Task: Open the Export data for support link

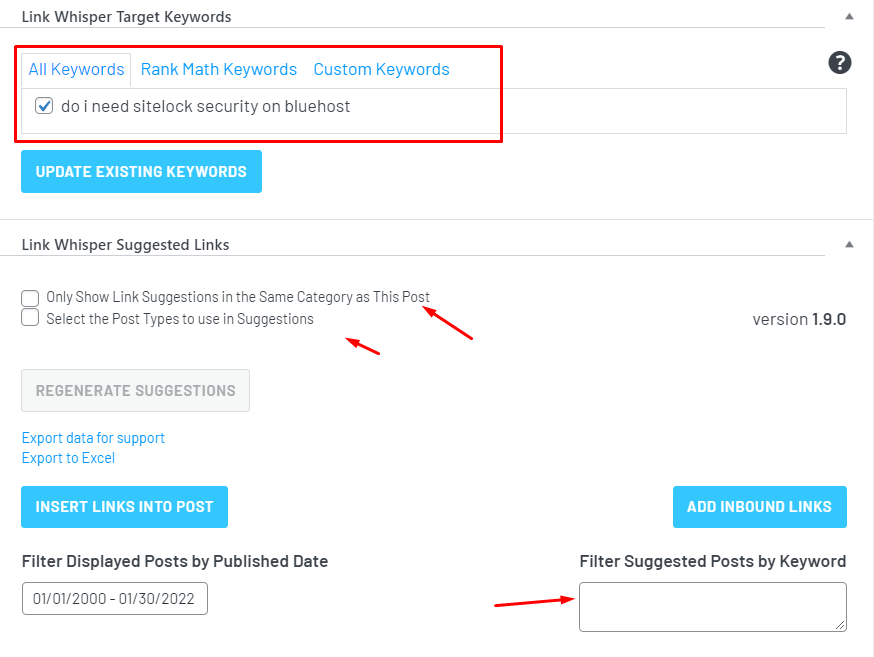Action: coord(93,438)
